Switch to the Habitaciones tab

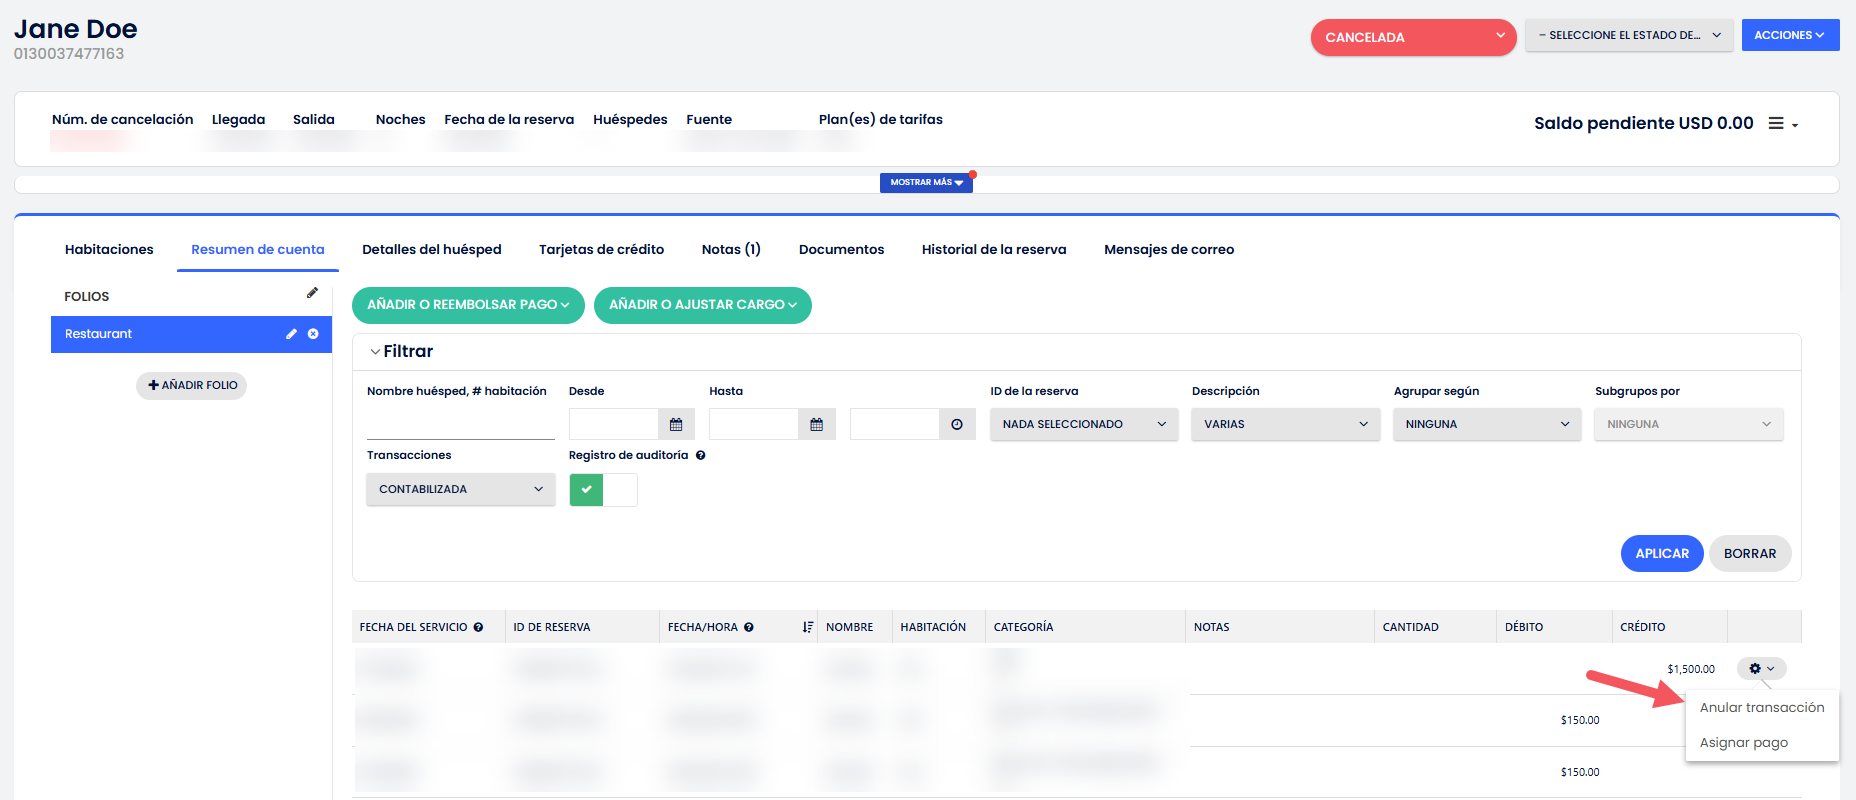point(109,250)
